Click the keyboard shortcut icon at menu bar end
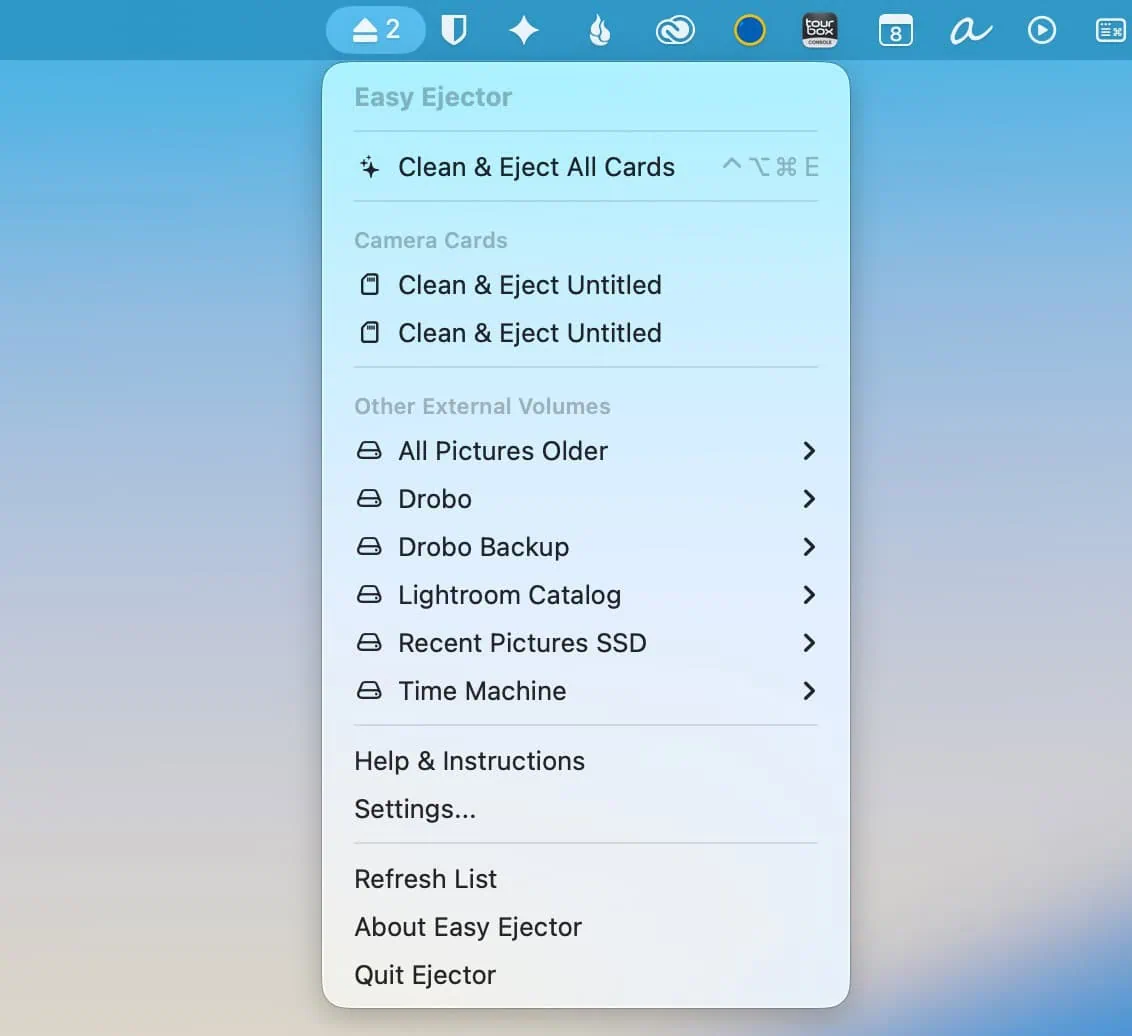 1111,30
